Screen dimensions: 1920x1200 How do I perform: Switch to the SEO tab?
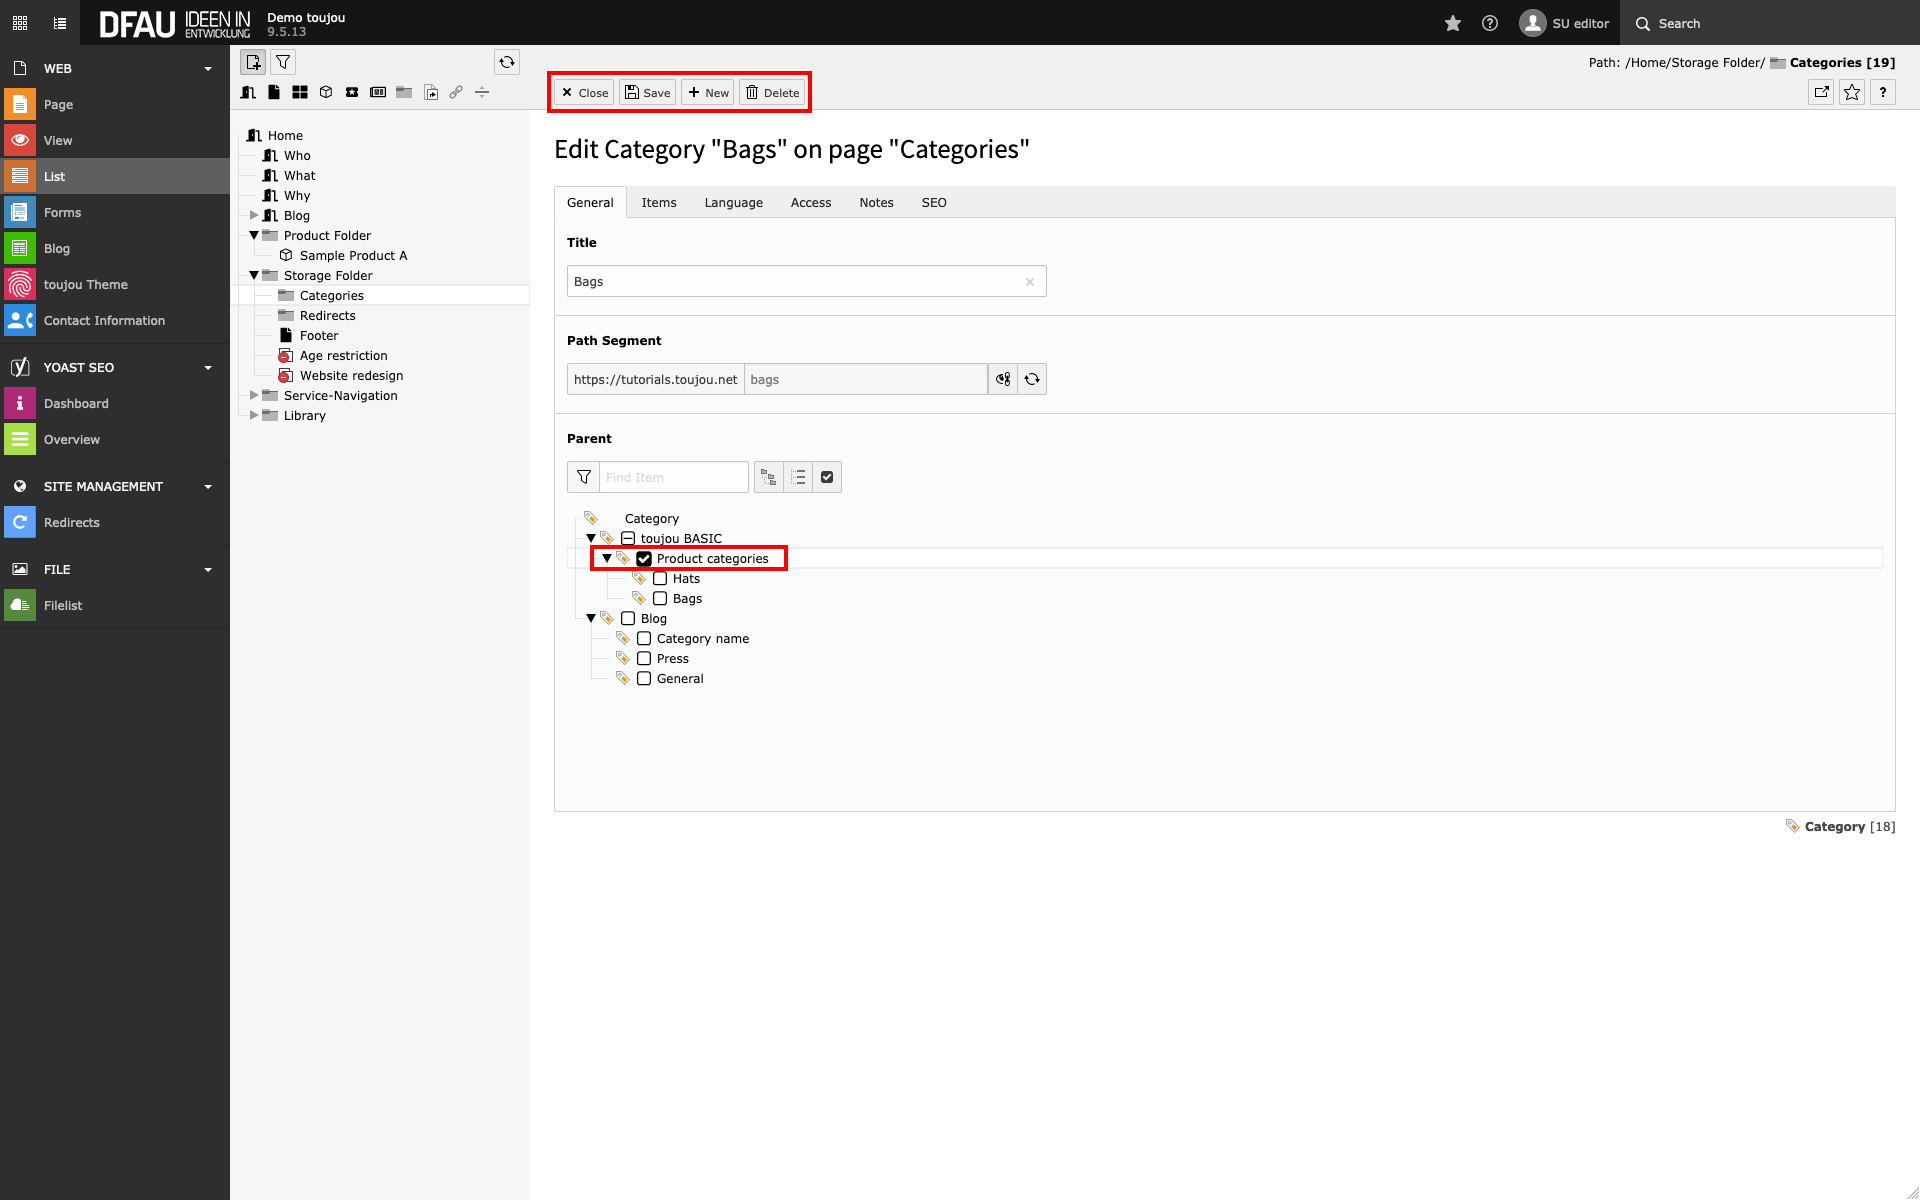(x=933, y=202)
